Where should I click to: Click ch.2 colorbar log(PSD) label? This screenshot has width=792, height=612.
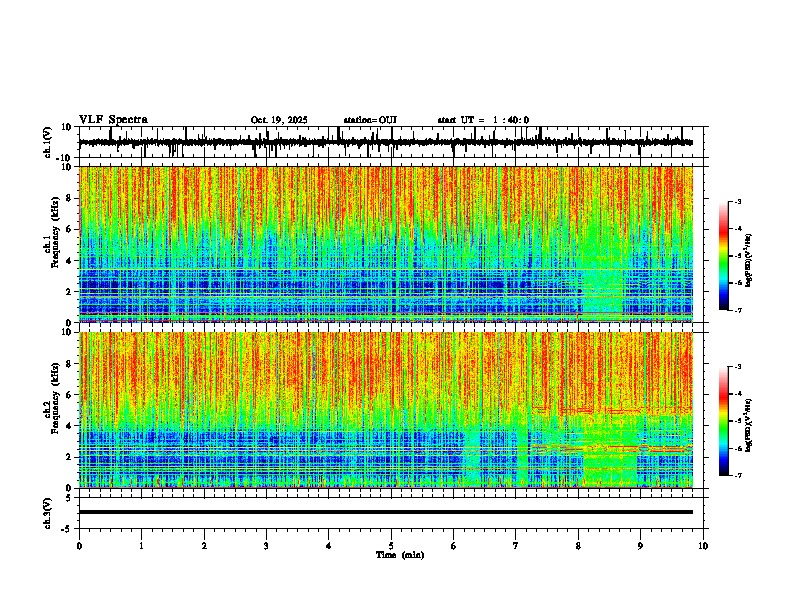pos(749,425)
